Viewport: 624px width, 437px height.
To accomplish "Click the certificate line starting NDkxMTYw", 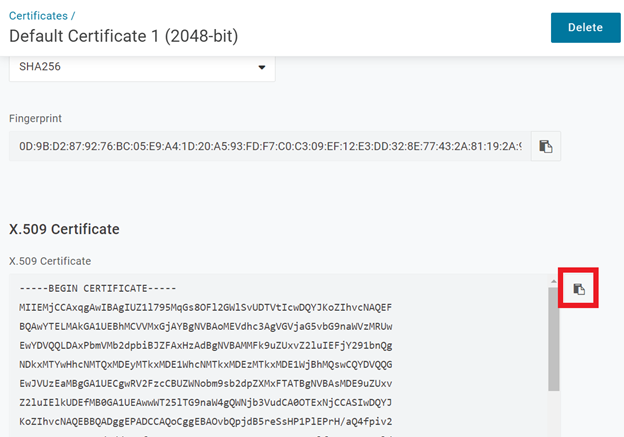I will pyautogui.click(x=205, y=364).
